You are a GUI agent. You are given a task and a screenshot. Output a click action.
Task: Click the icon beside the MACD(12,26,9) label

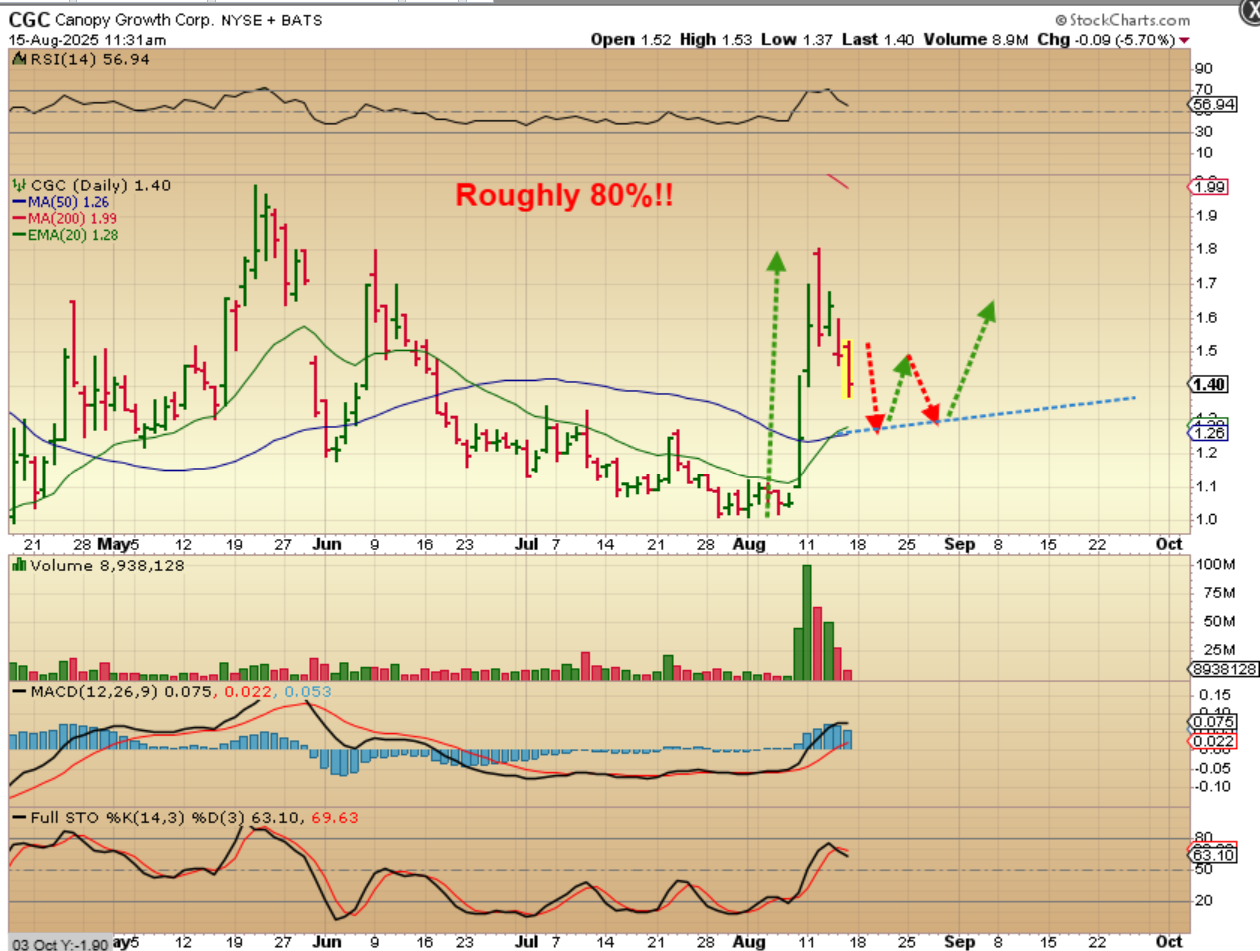[17, 692]
